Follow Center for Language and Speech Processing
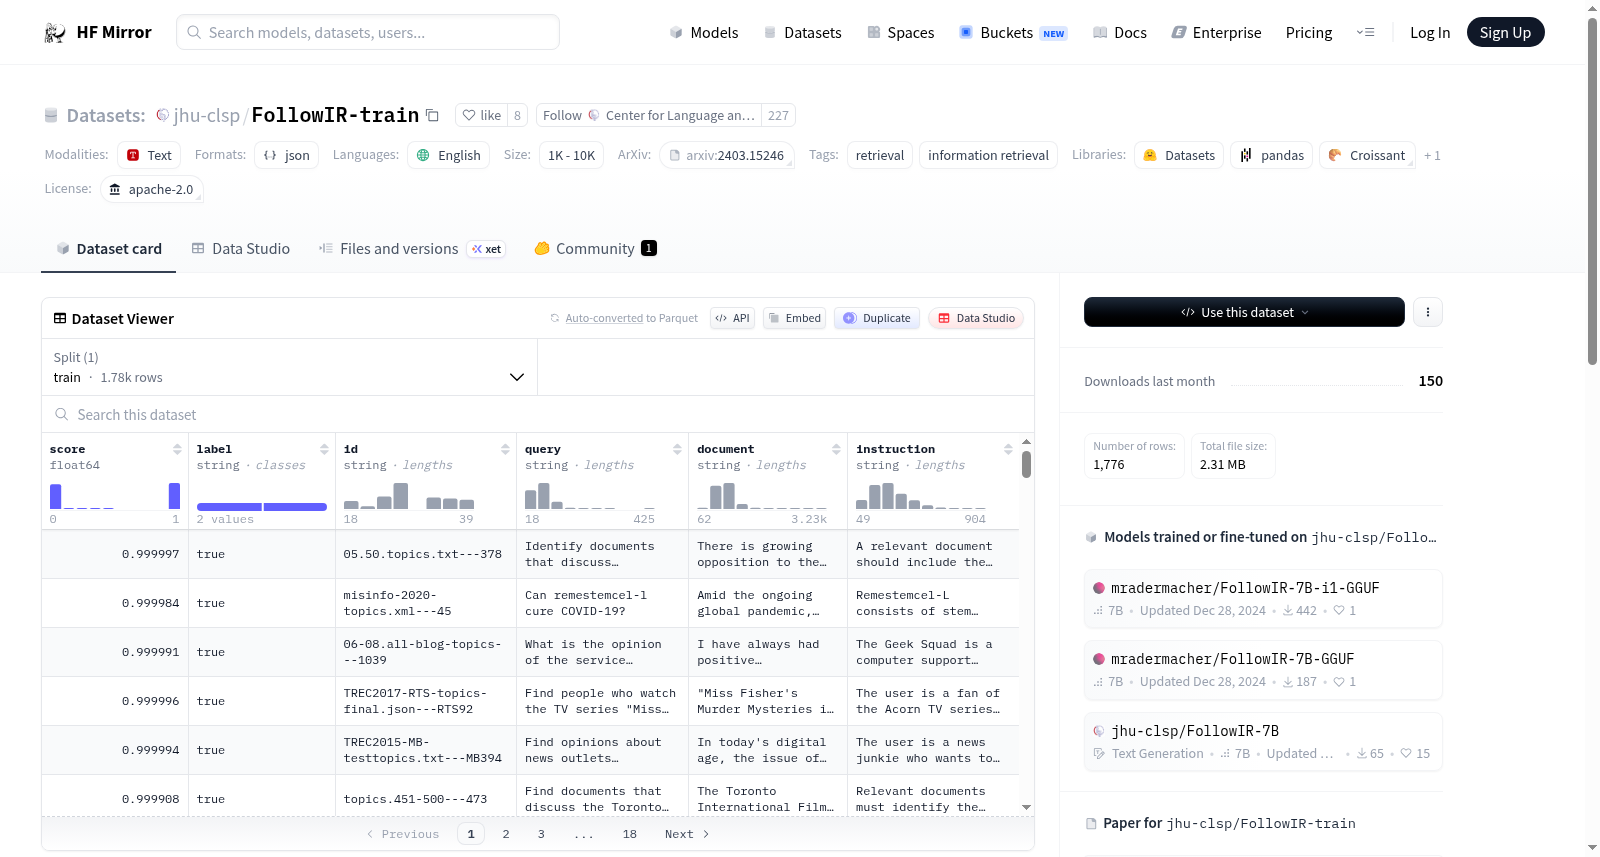This screenshot has height=857, width=1600. pyautogui.click(x=649, y=115)
